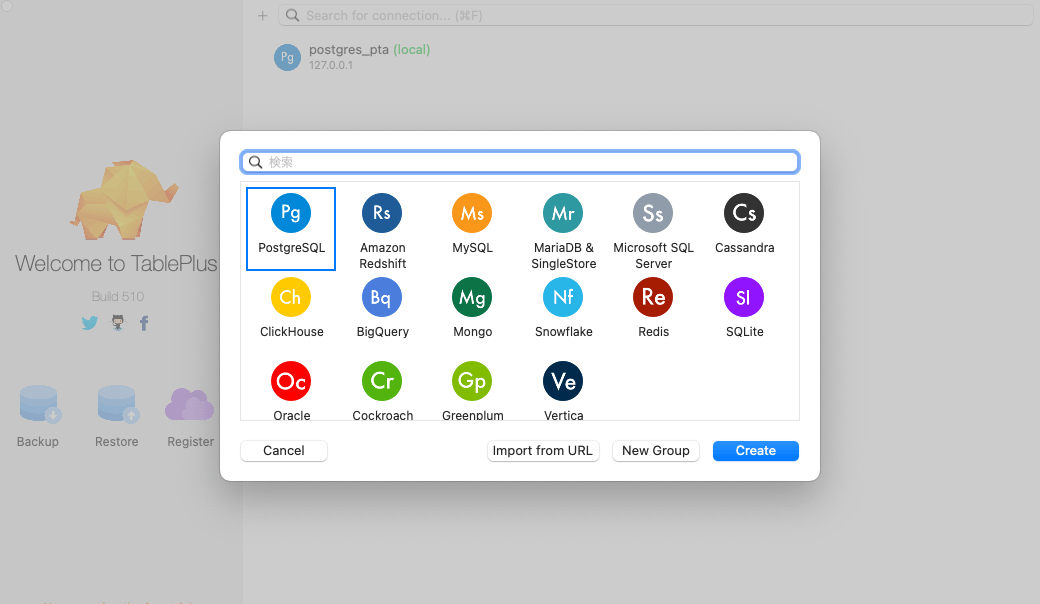Choose the Oracle database icon
This screenshot has width=1040, height=604.
point(291,381)
